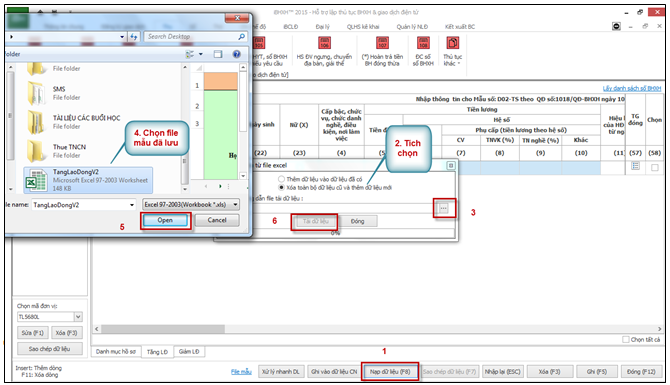Open the File name combo box dropdown

pos(132,205)
